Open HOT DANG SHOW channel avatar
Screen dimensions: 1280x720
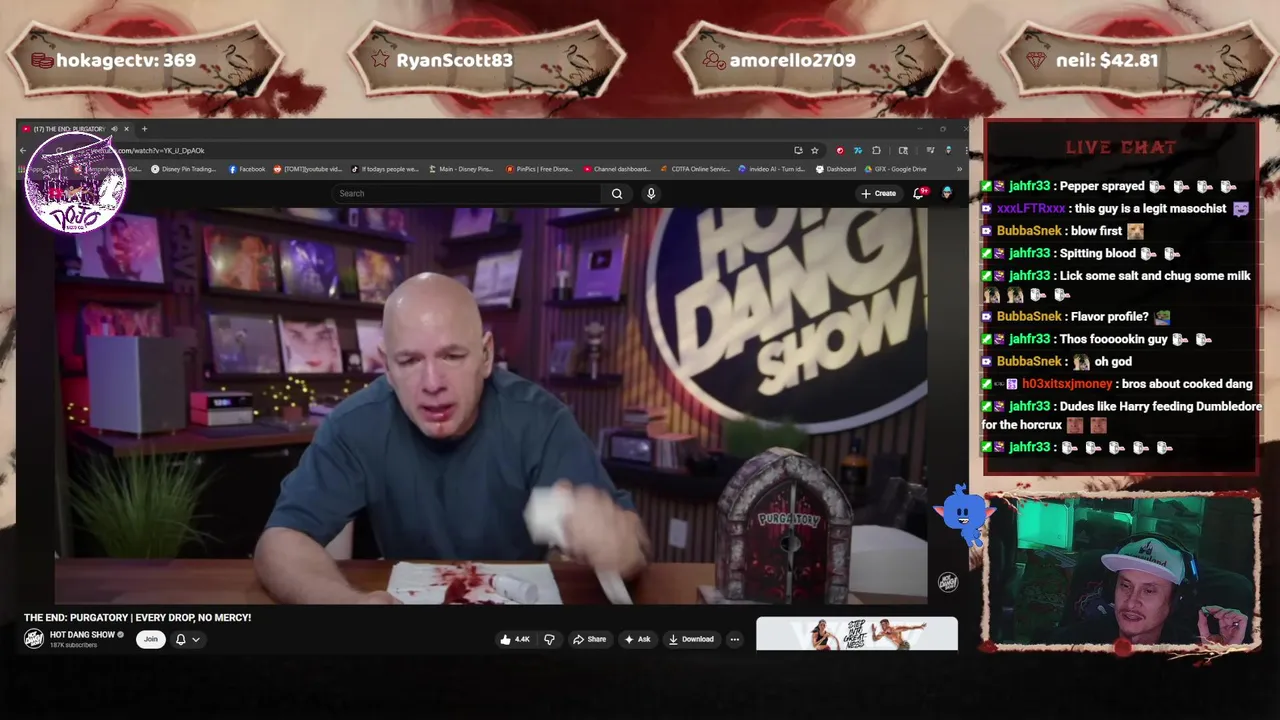(x=34, y=639)
